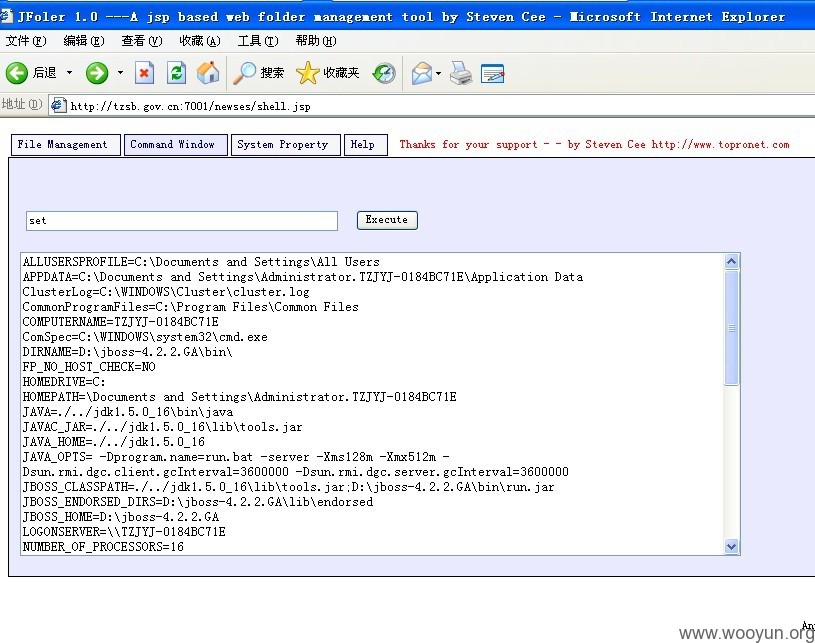The width and height of the screenshot is (815, 643).
Task: Click the 后退 back label in toolbar
Action: point(45,73)
